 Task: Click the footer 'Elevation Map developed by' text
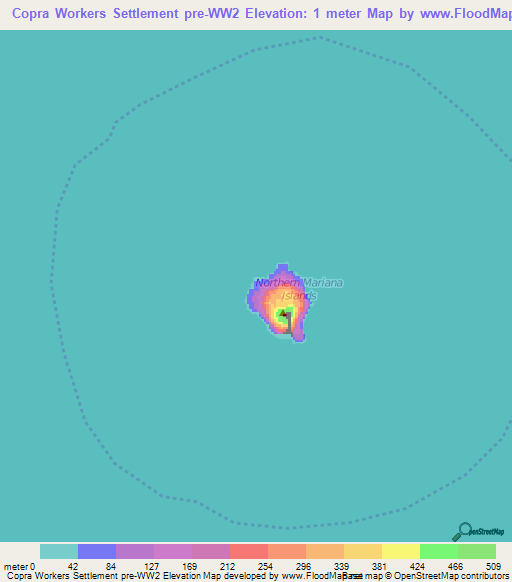point(221,576)
